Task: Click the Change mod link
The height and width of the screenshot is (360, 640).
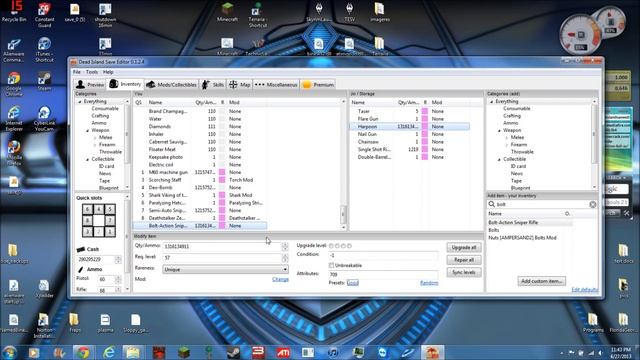Action: click(x=280, y=279)
